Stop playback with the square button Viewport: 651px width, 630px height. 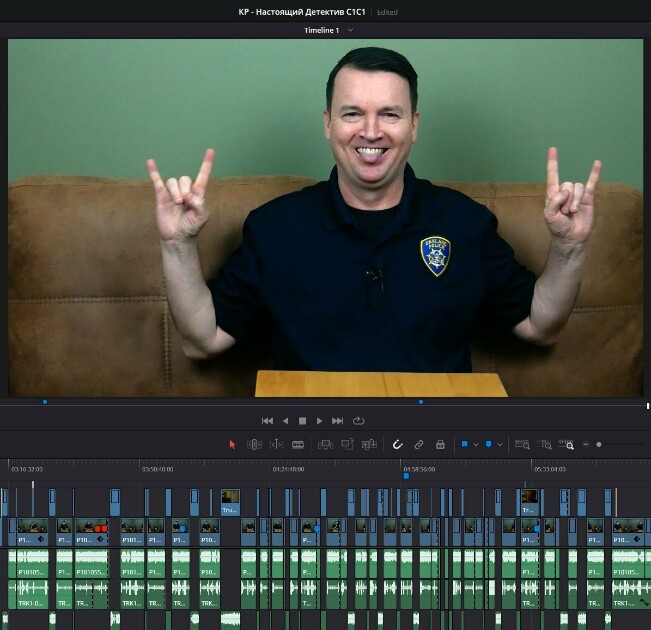click(302, 421)
